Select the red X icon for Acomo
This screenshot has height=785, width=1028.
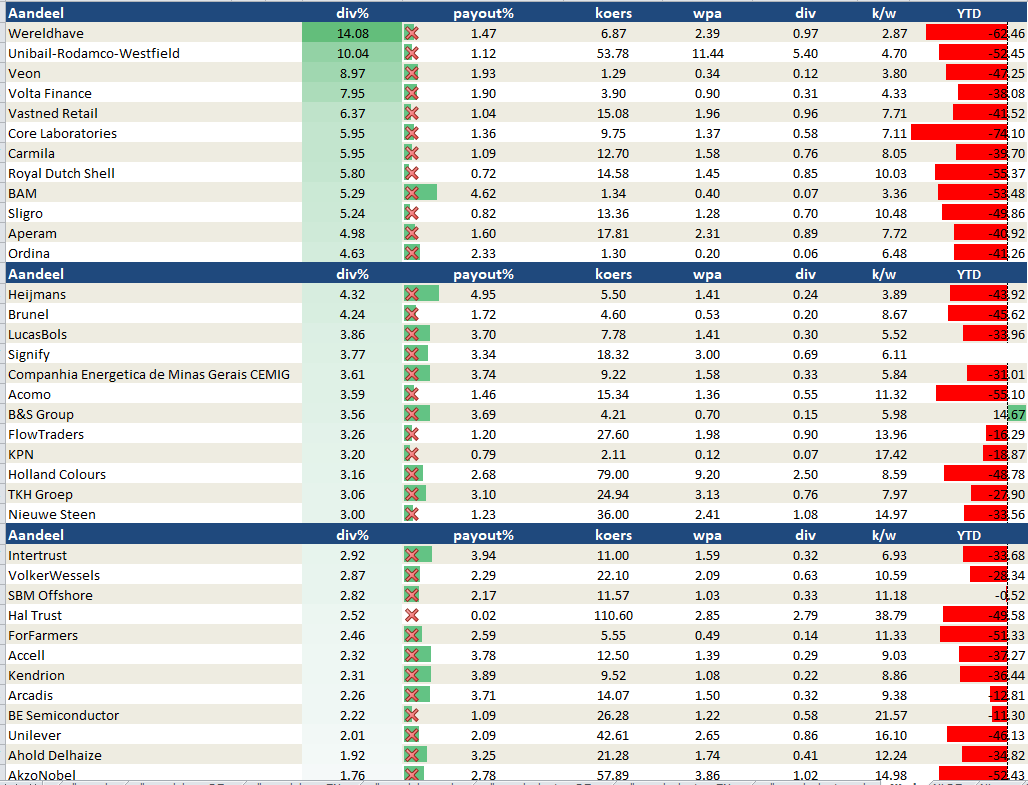pyautogui.click(x=412, y=394)
